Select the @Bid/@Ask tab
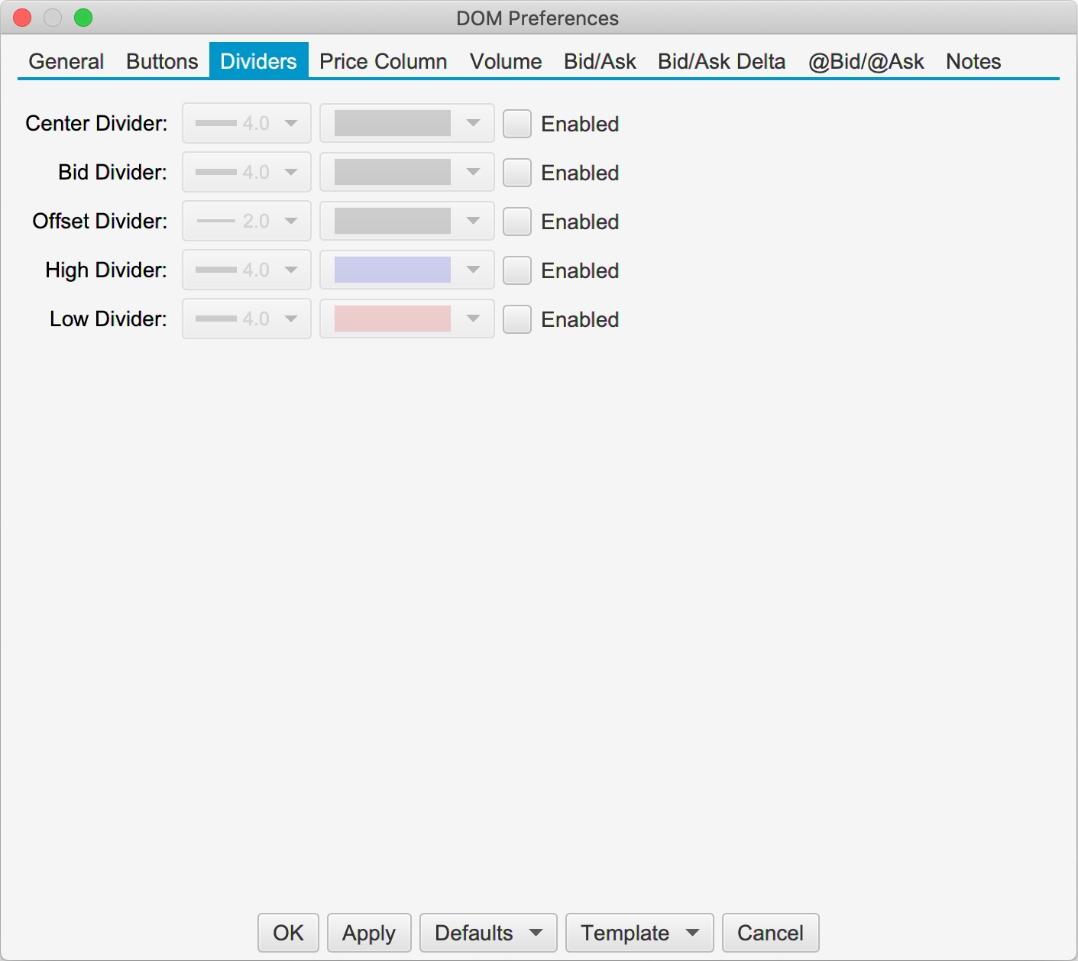The height and width of the screenshot is (961, 1078). [x=866, y=61]
